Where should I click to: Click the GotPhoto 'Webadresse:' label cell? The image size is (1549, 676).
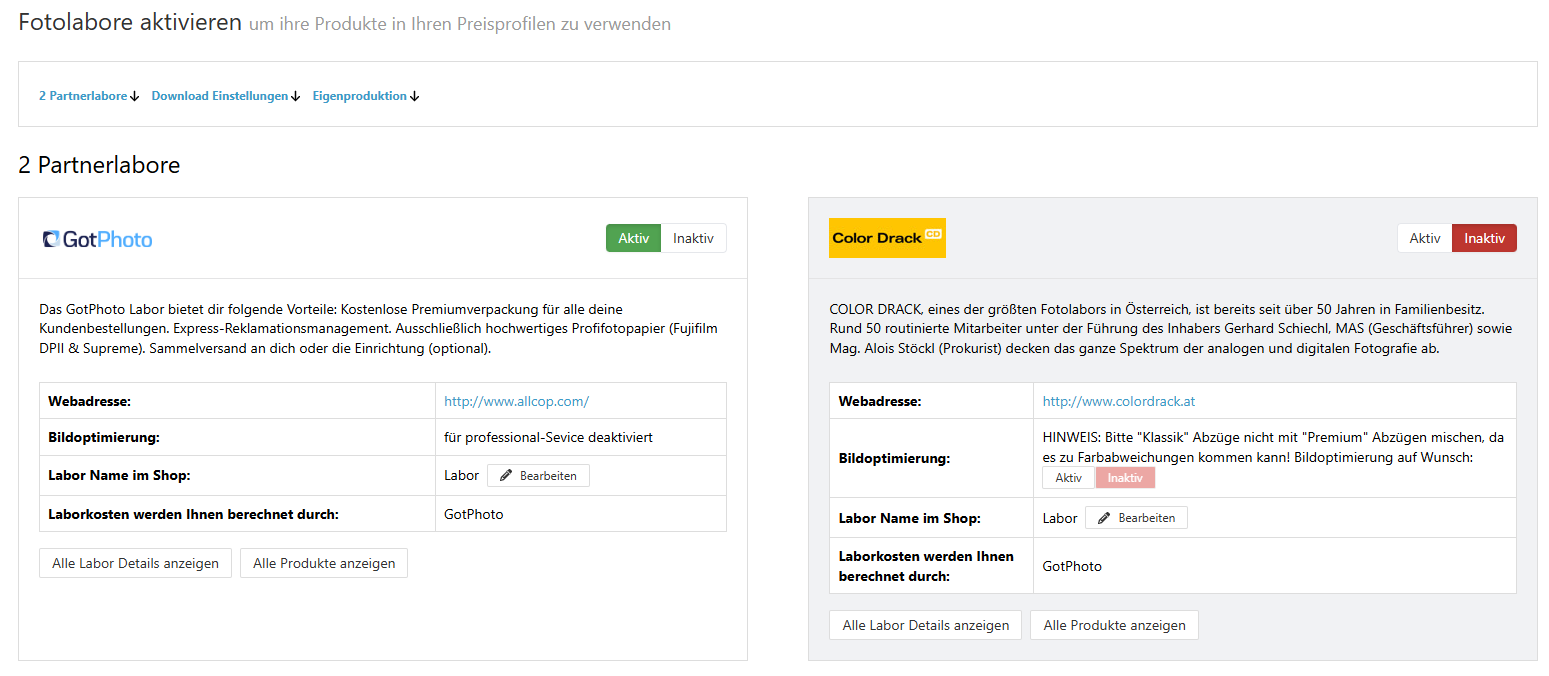tap(238, 401)
